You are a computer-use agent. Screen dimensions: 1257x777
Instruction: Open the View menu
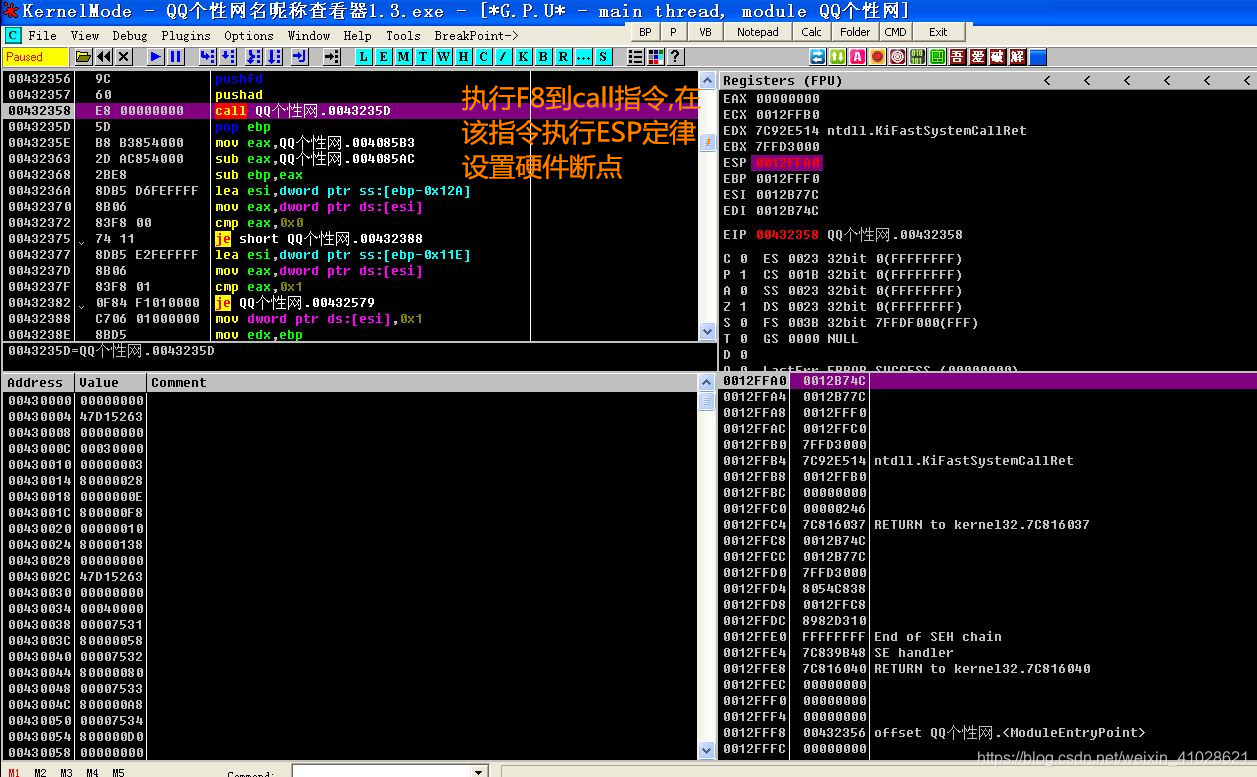tap(85, 35)
